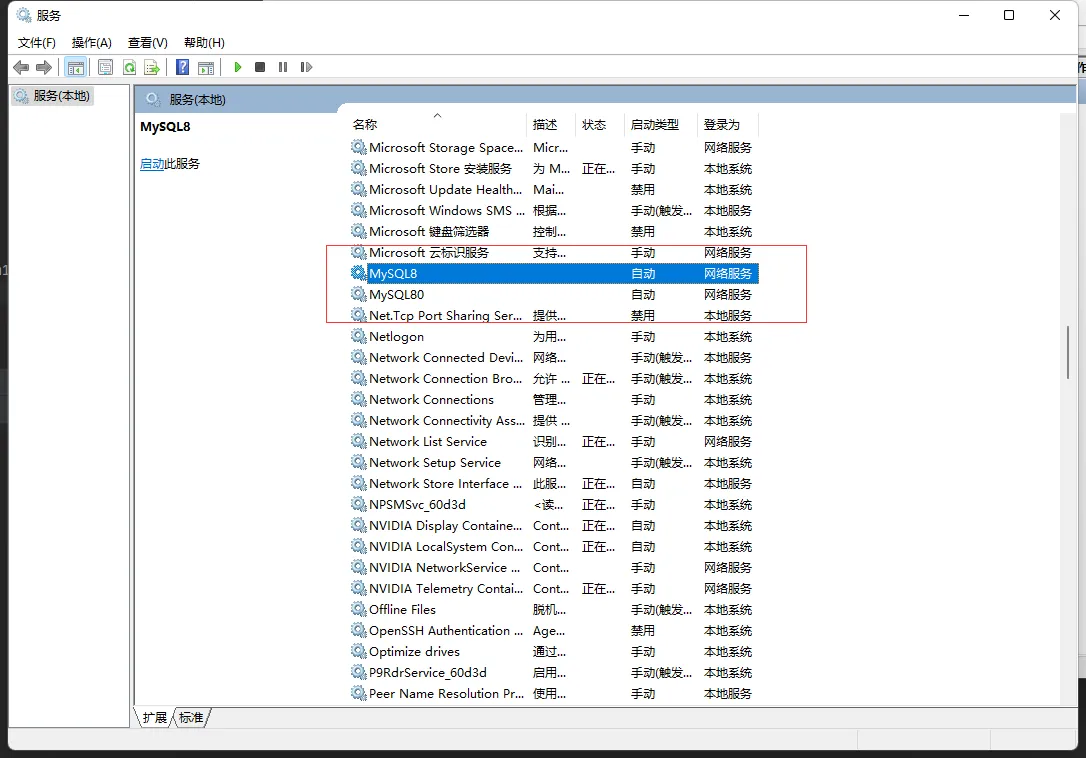Select Microsoft 云标识服务 row

click(x=554, y=252)
